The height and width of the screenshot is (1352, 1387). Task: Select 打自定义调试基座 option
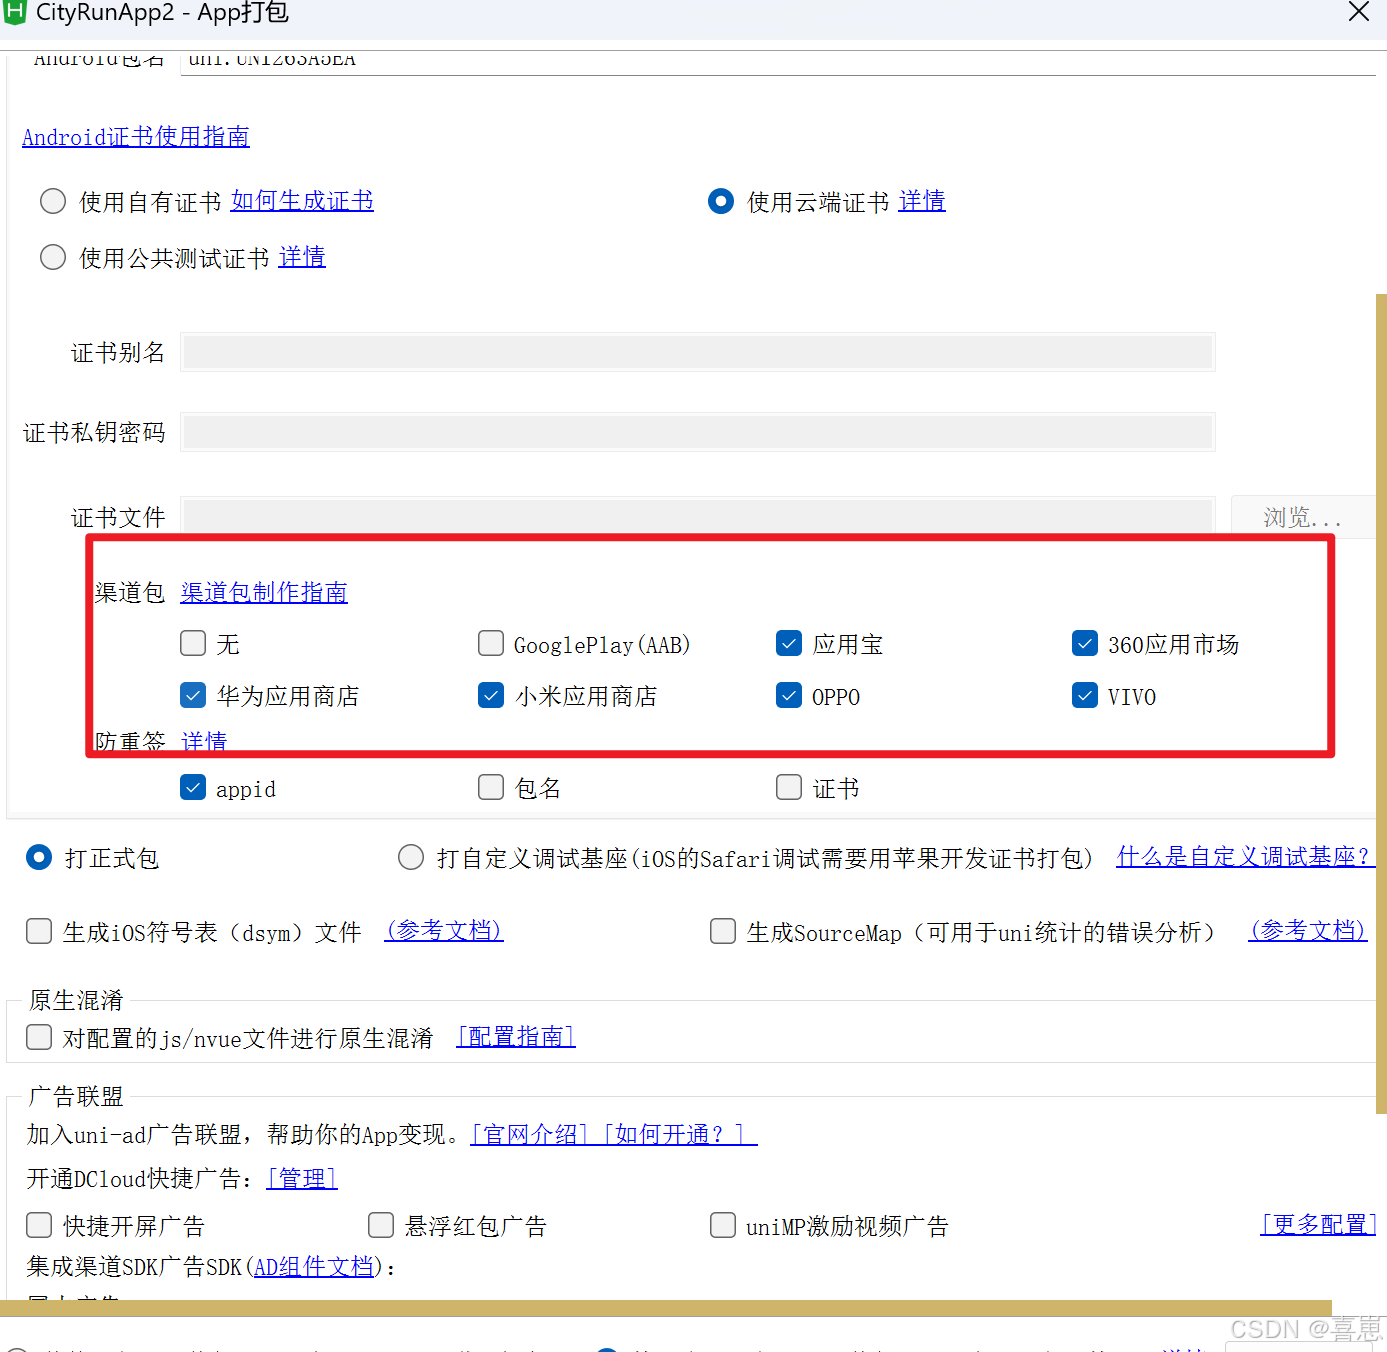(411, 857)
